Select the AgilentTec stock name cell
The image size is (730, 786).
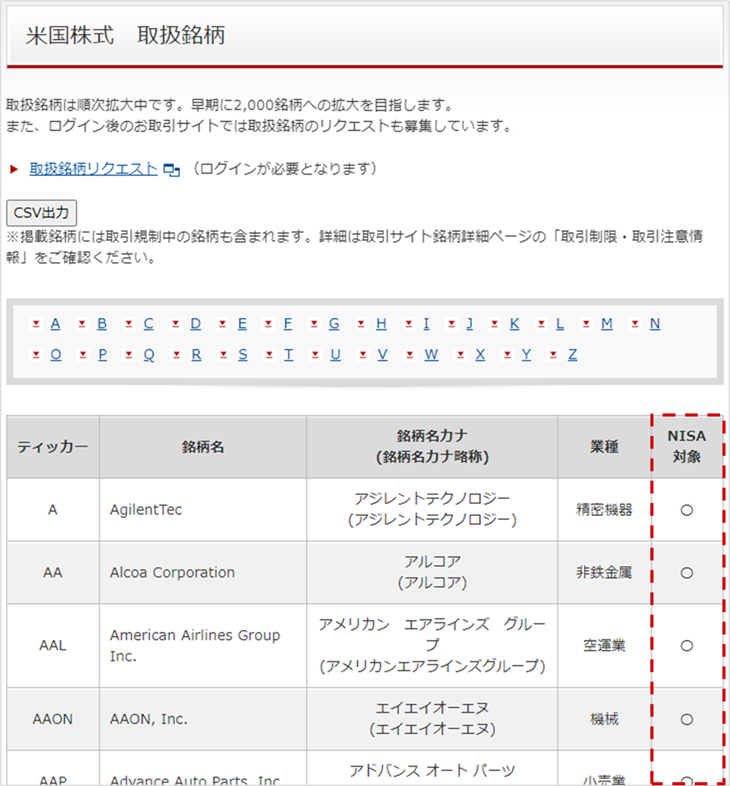[x=203, y=510]
